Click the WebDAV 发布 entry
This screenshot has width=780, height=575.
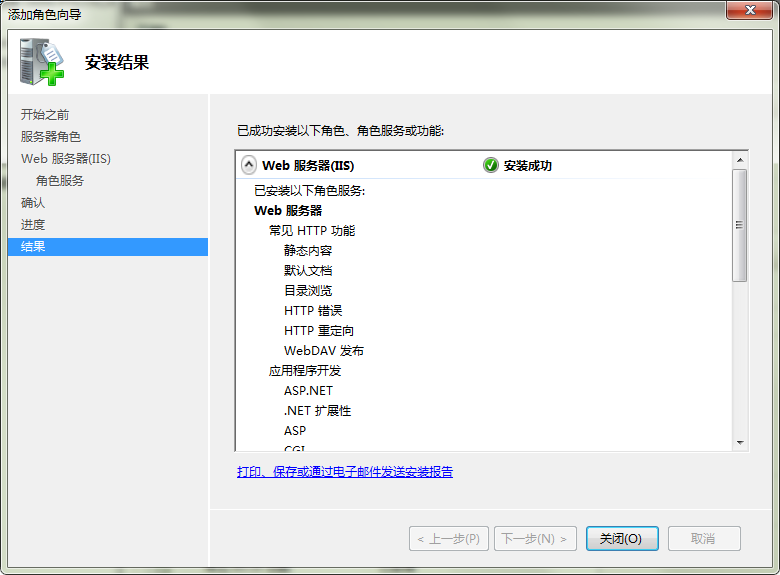(x=324, y=351)
